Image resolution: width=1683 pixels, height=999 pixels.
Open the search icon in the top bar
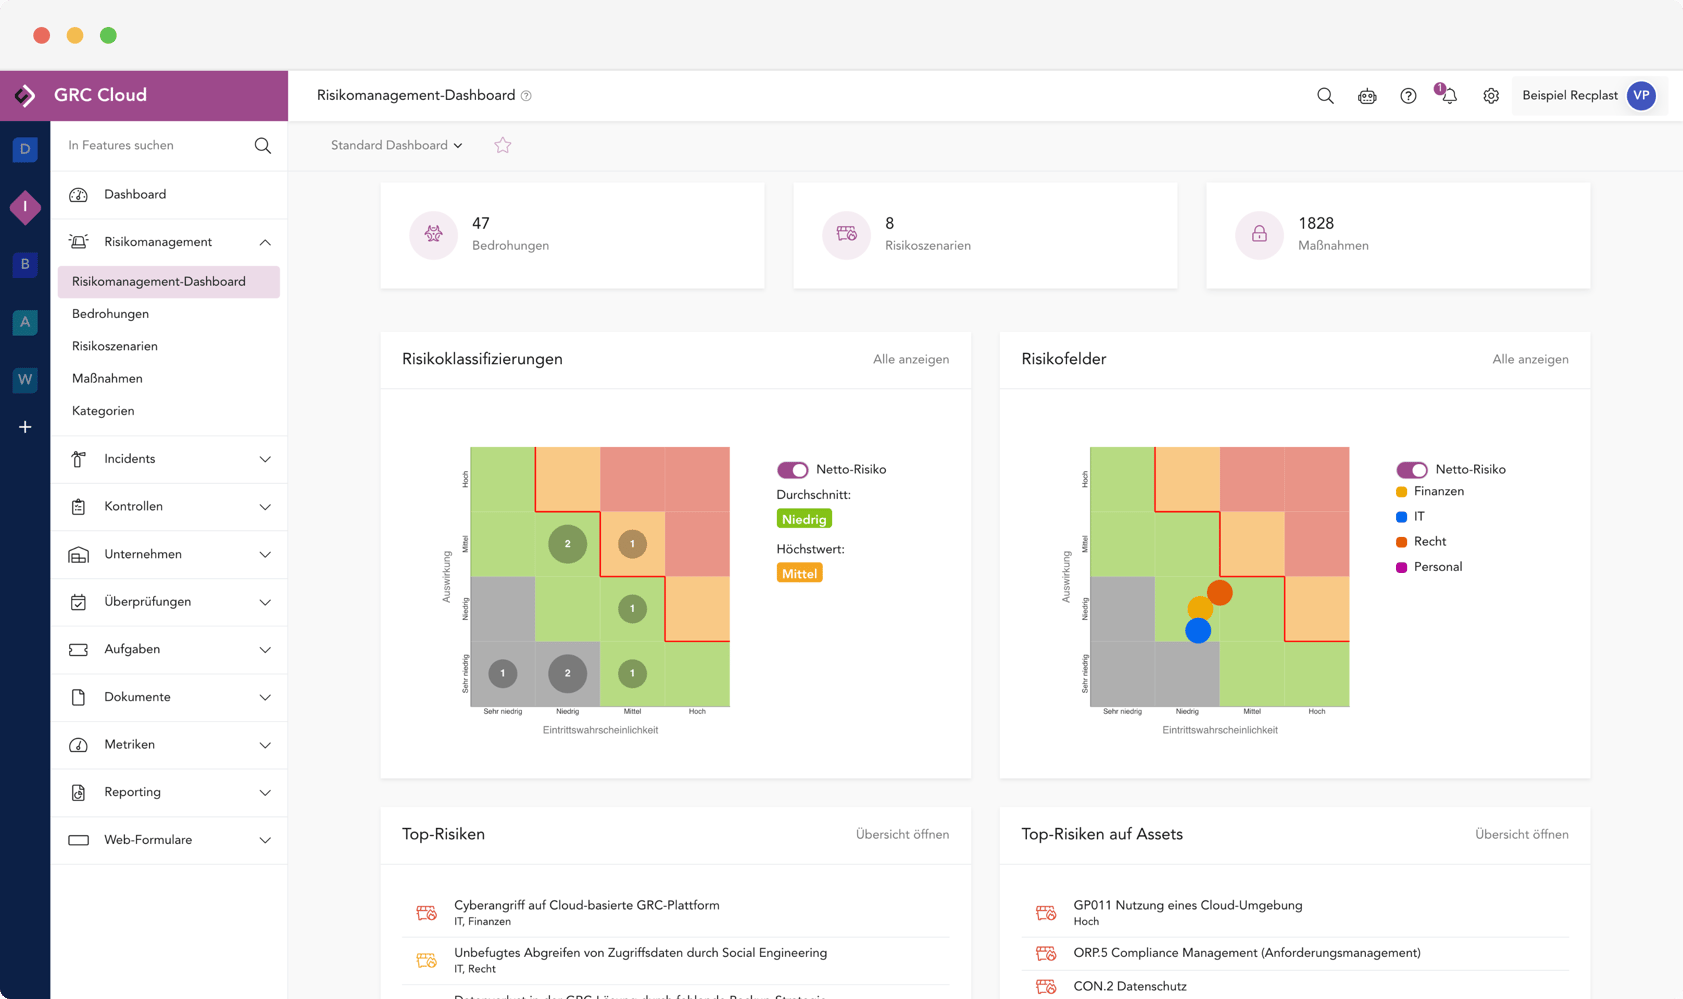tap(1325, 96)
